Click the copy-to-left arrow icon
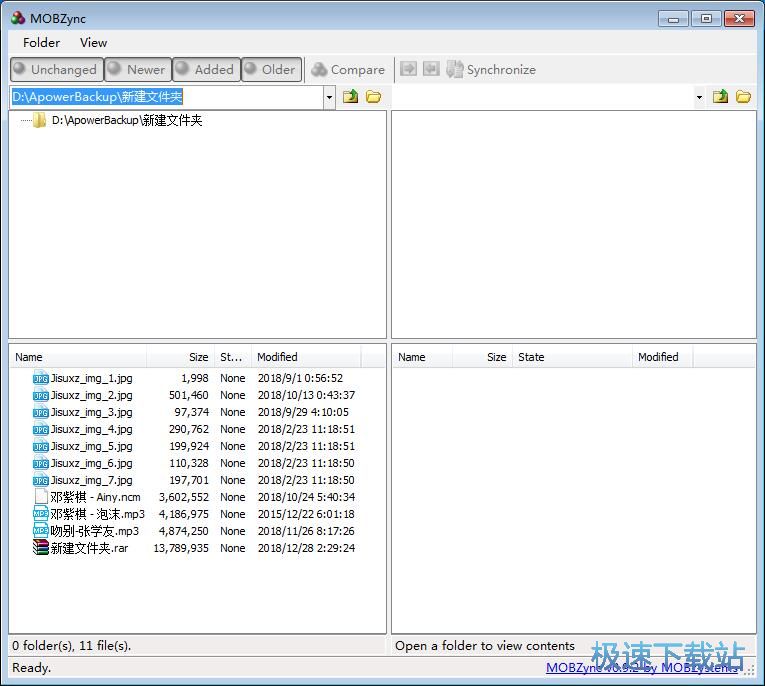Viewport: 765px width, 686px height. pos(431,69)
